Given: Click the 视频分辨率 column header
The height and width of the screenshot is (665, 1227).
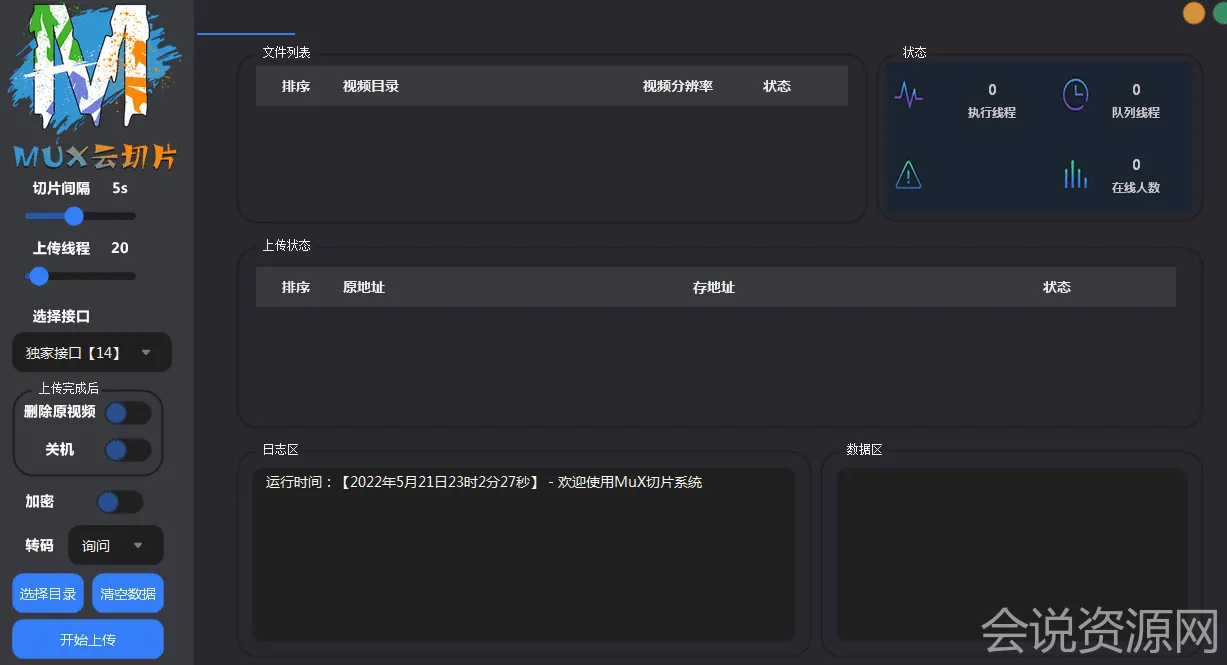Looking at the screenshot, I should [677, 87].
